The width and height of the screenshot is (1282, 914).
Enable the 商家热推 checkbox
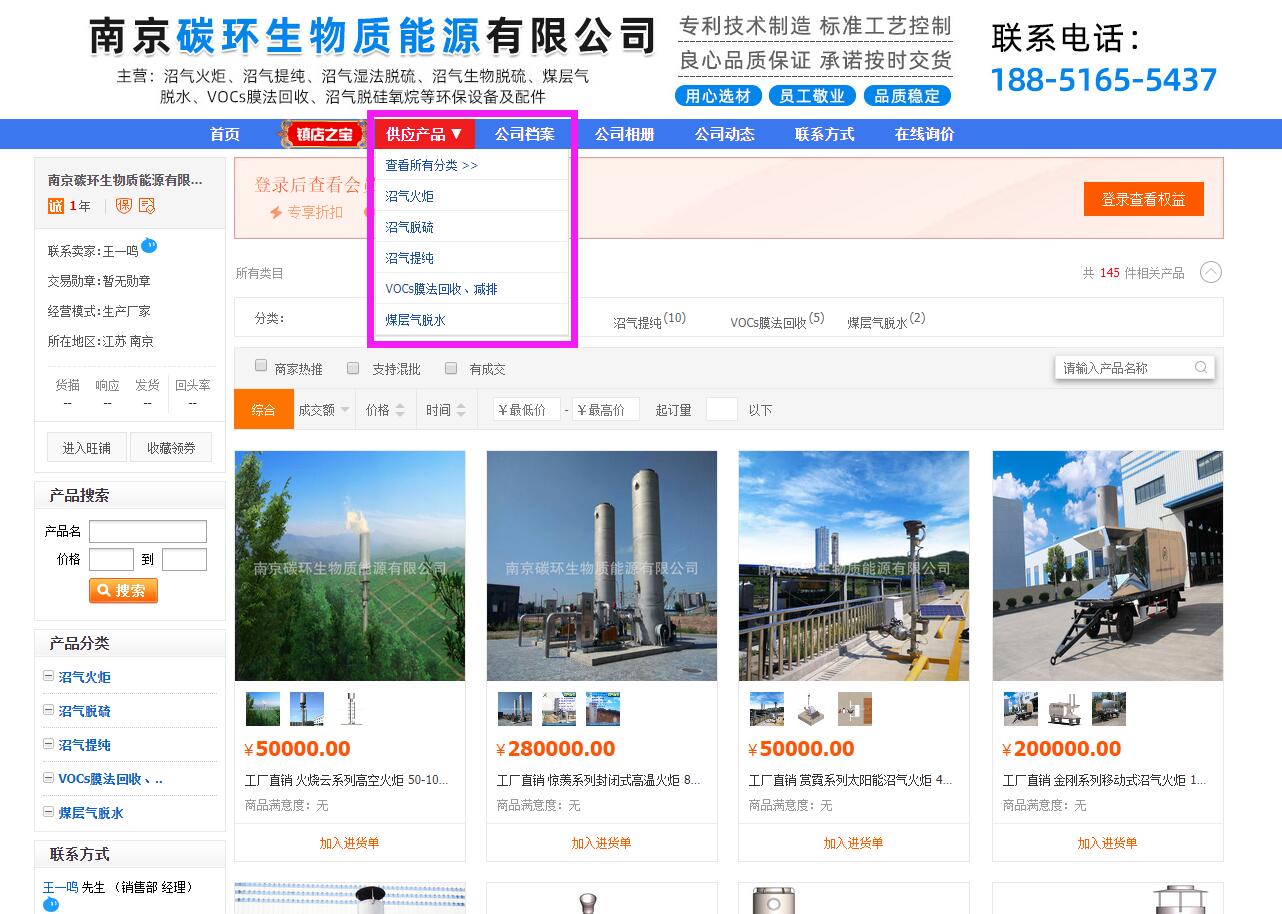pyautogui.click(x=261, y=366)
